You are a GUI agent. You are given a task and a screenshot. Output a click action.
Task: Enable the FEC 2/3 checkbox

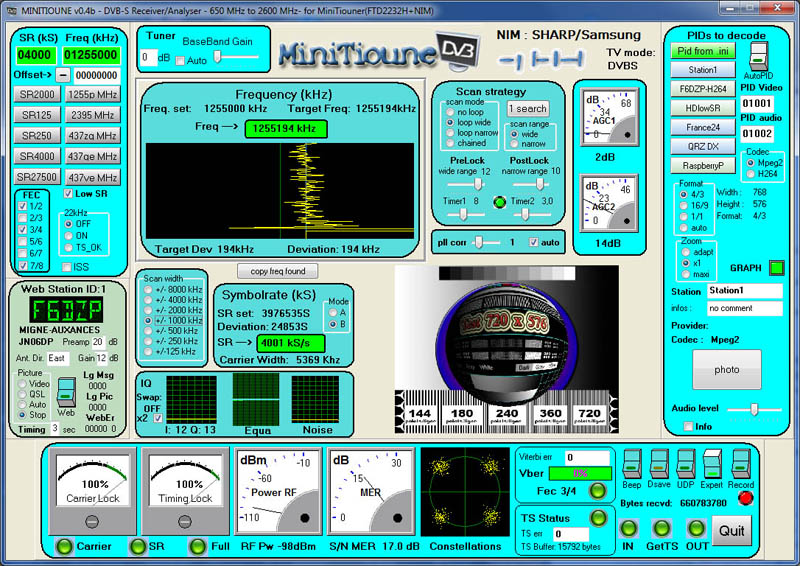[22, 218]
